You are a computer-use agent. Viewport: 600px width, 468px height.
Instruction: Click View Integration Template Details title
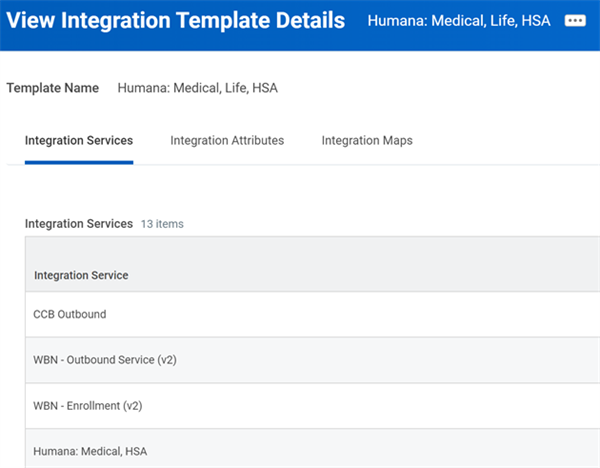point(176,20)
